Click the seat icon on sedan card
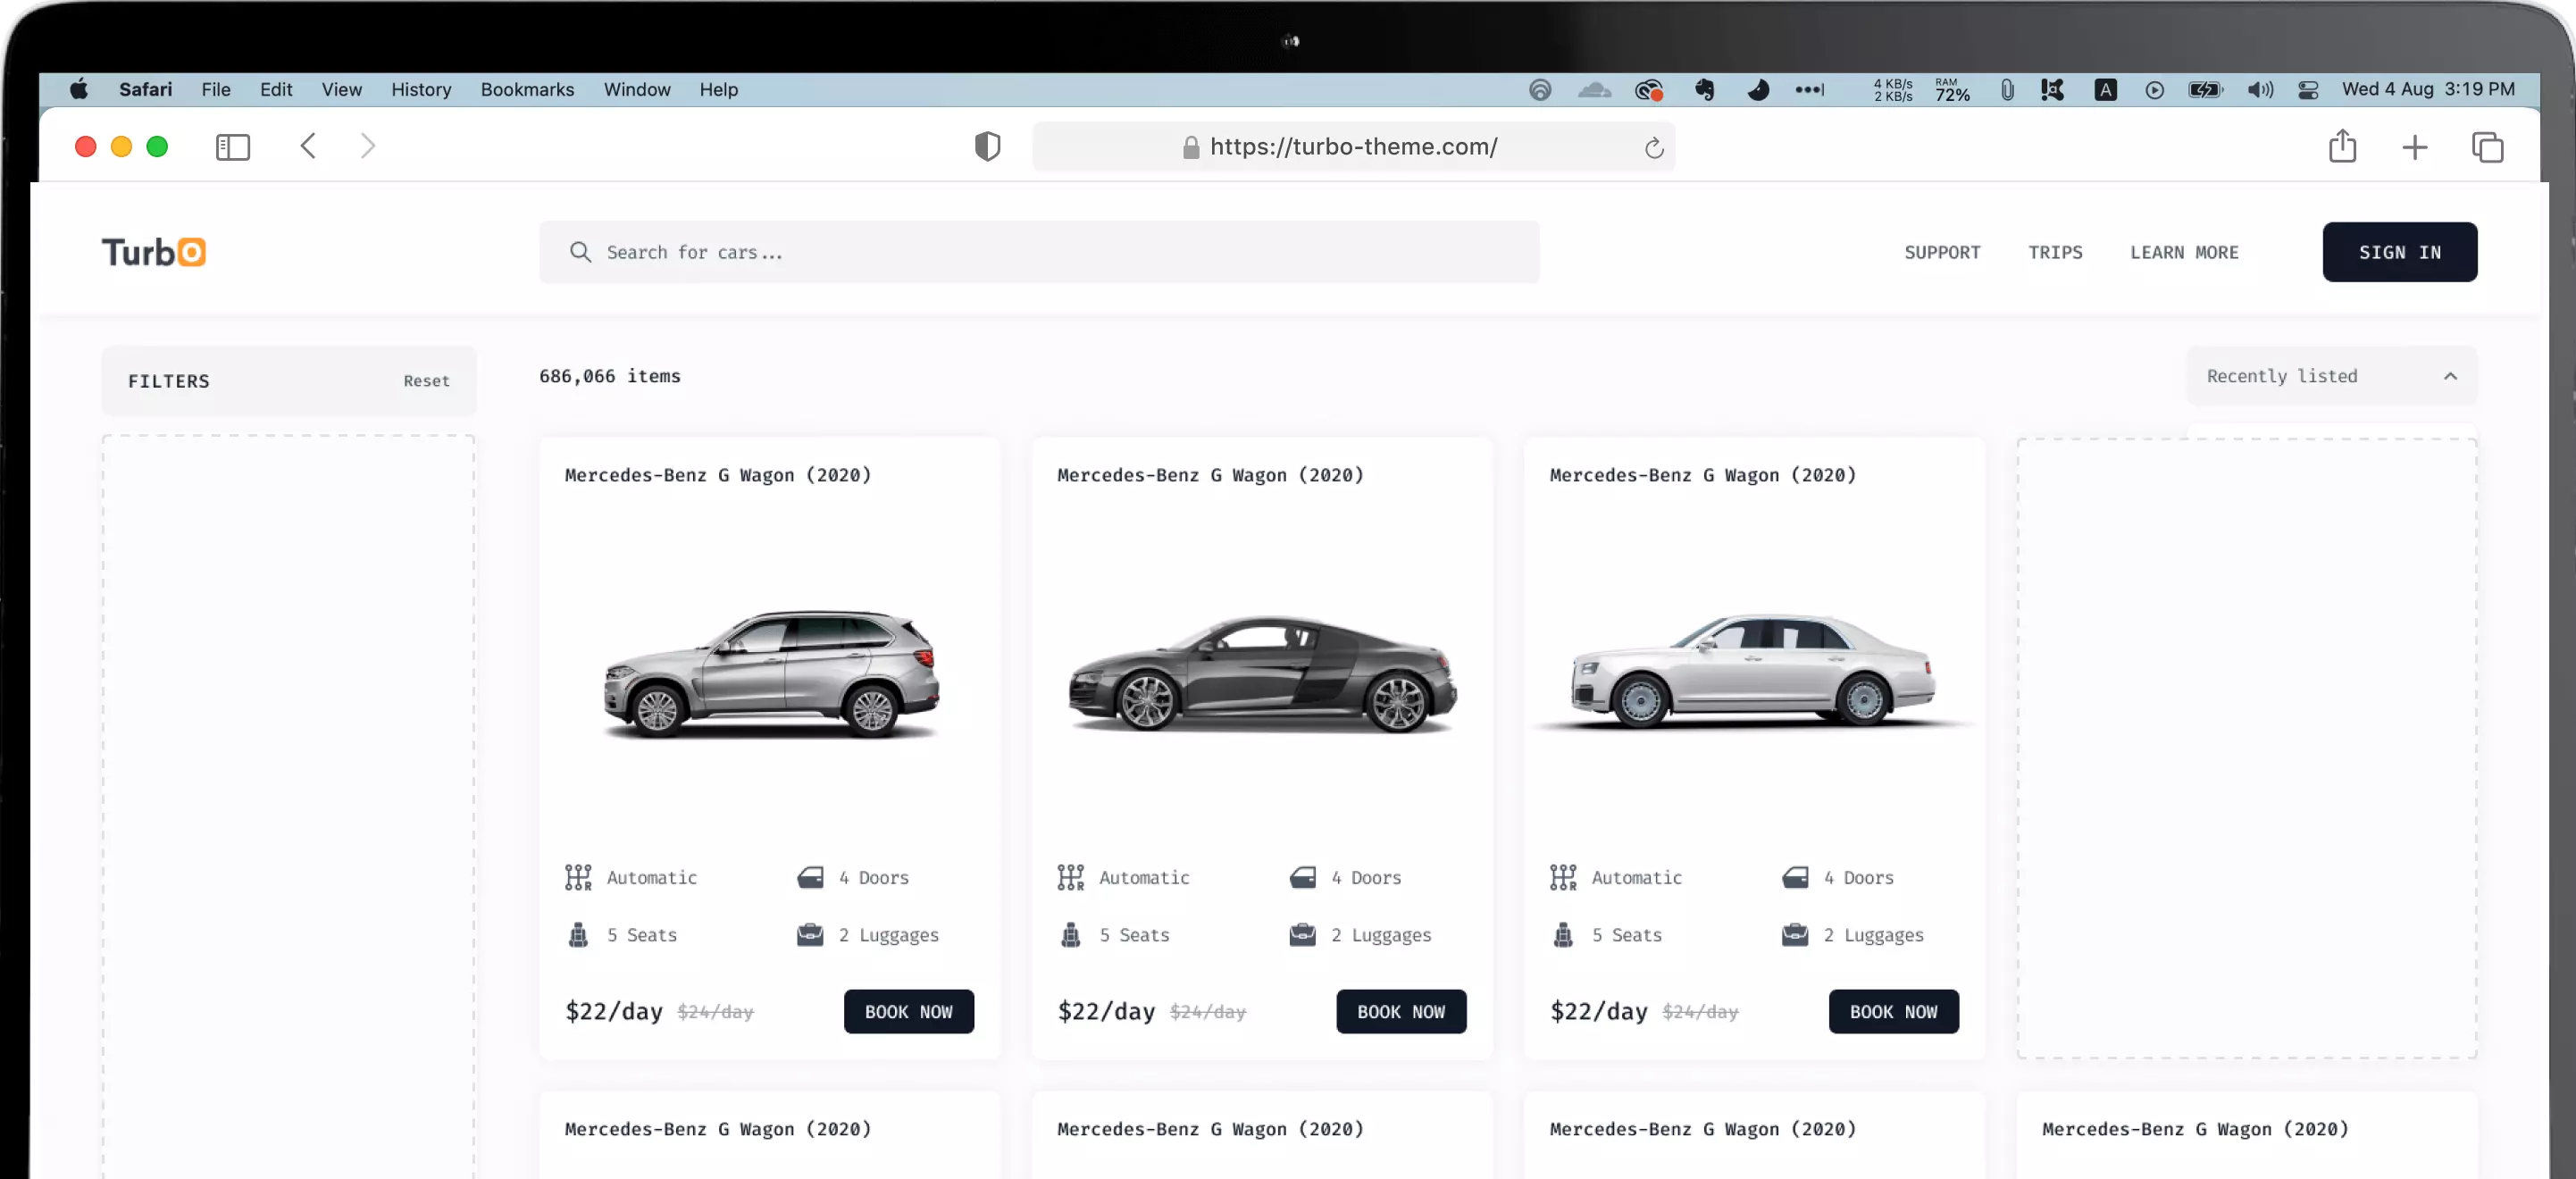This screenshot has height=1179, width=2576. pos(1563,935)
